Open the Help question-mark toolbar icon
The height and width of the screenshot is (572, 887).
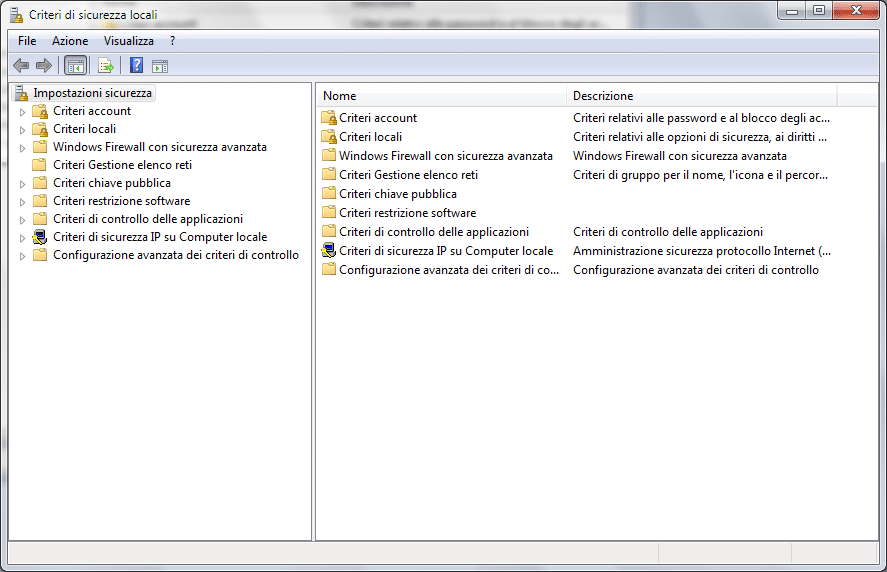point(136,66)
